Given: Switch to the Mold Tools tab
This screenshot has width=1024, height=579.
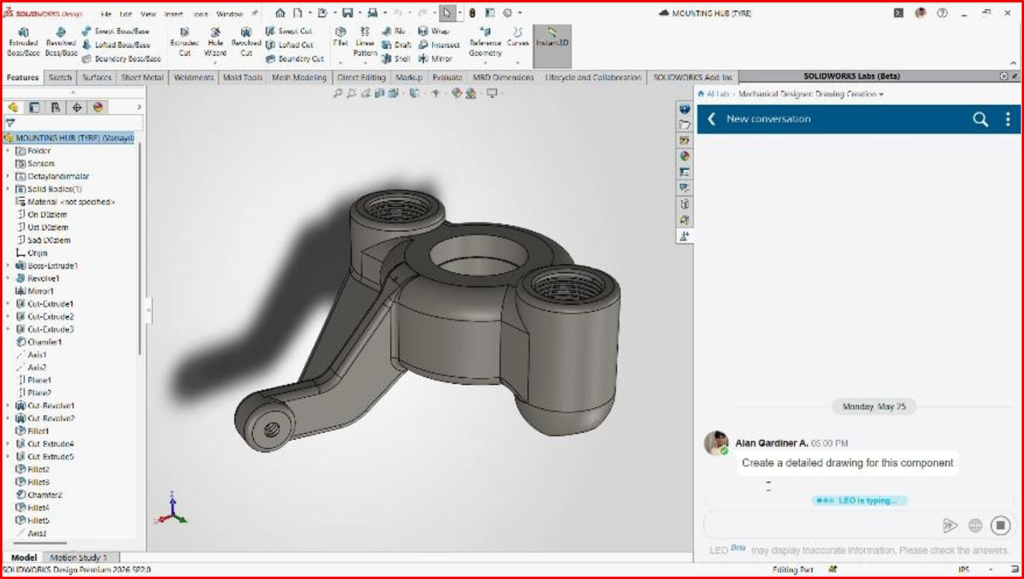Looking at the screenshot, I should click(242, 77).
